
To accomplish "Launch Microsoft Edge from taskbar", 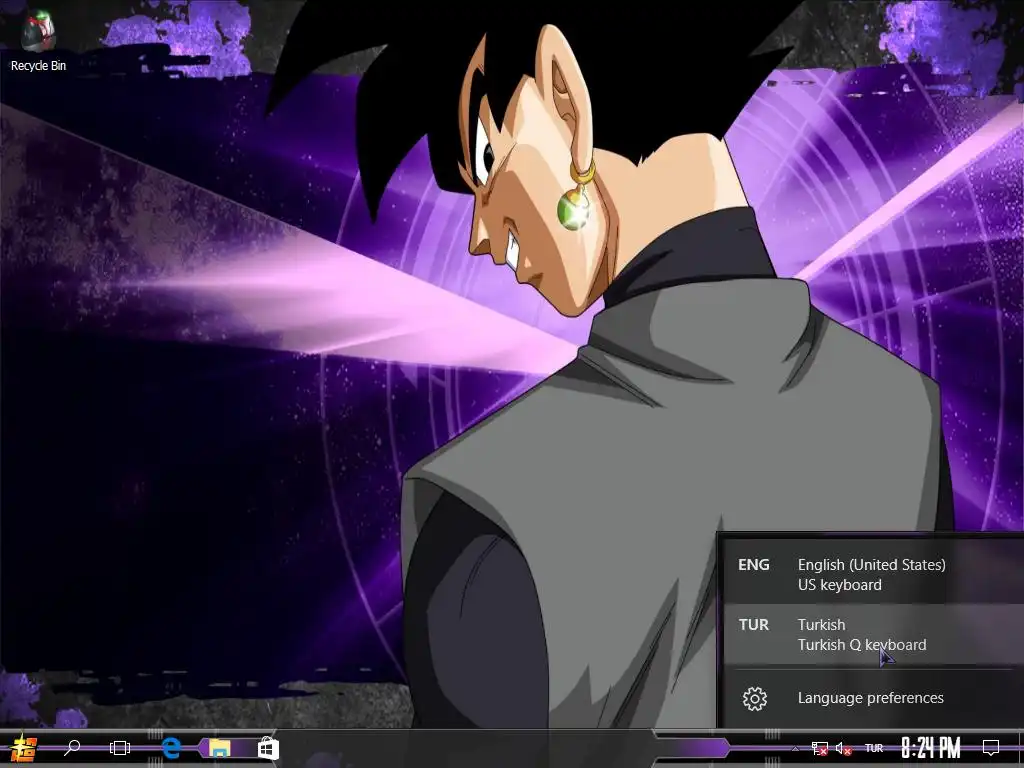I will pyautogui.click(x=170, y=748).
